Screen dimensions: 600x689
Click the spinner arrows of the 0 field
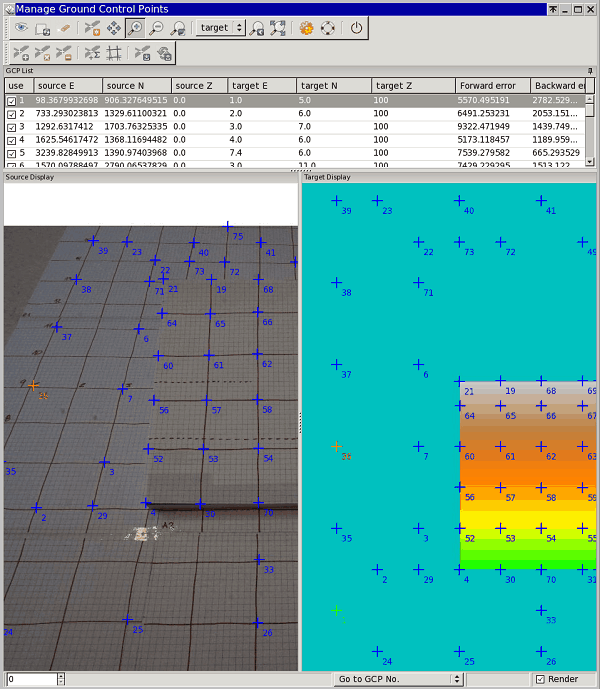click(x=60, y=679)
